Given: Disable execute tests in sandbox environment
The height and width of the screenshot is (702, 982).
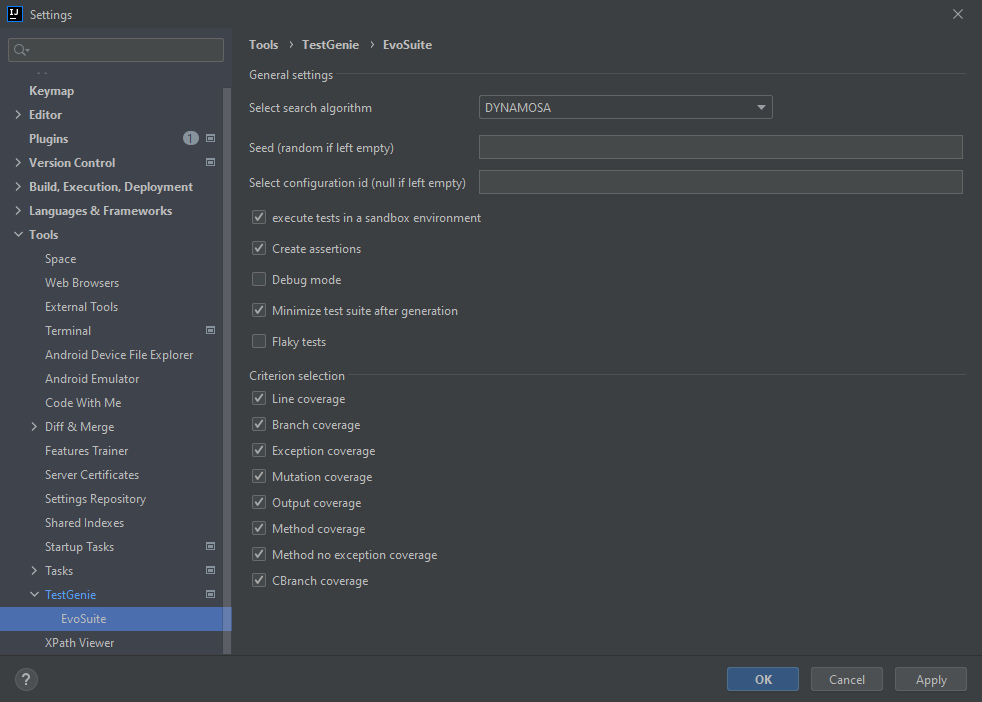Looking at the screenshot, I should tap(259, 217).
